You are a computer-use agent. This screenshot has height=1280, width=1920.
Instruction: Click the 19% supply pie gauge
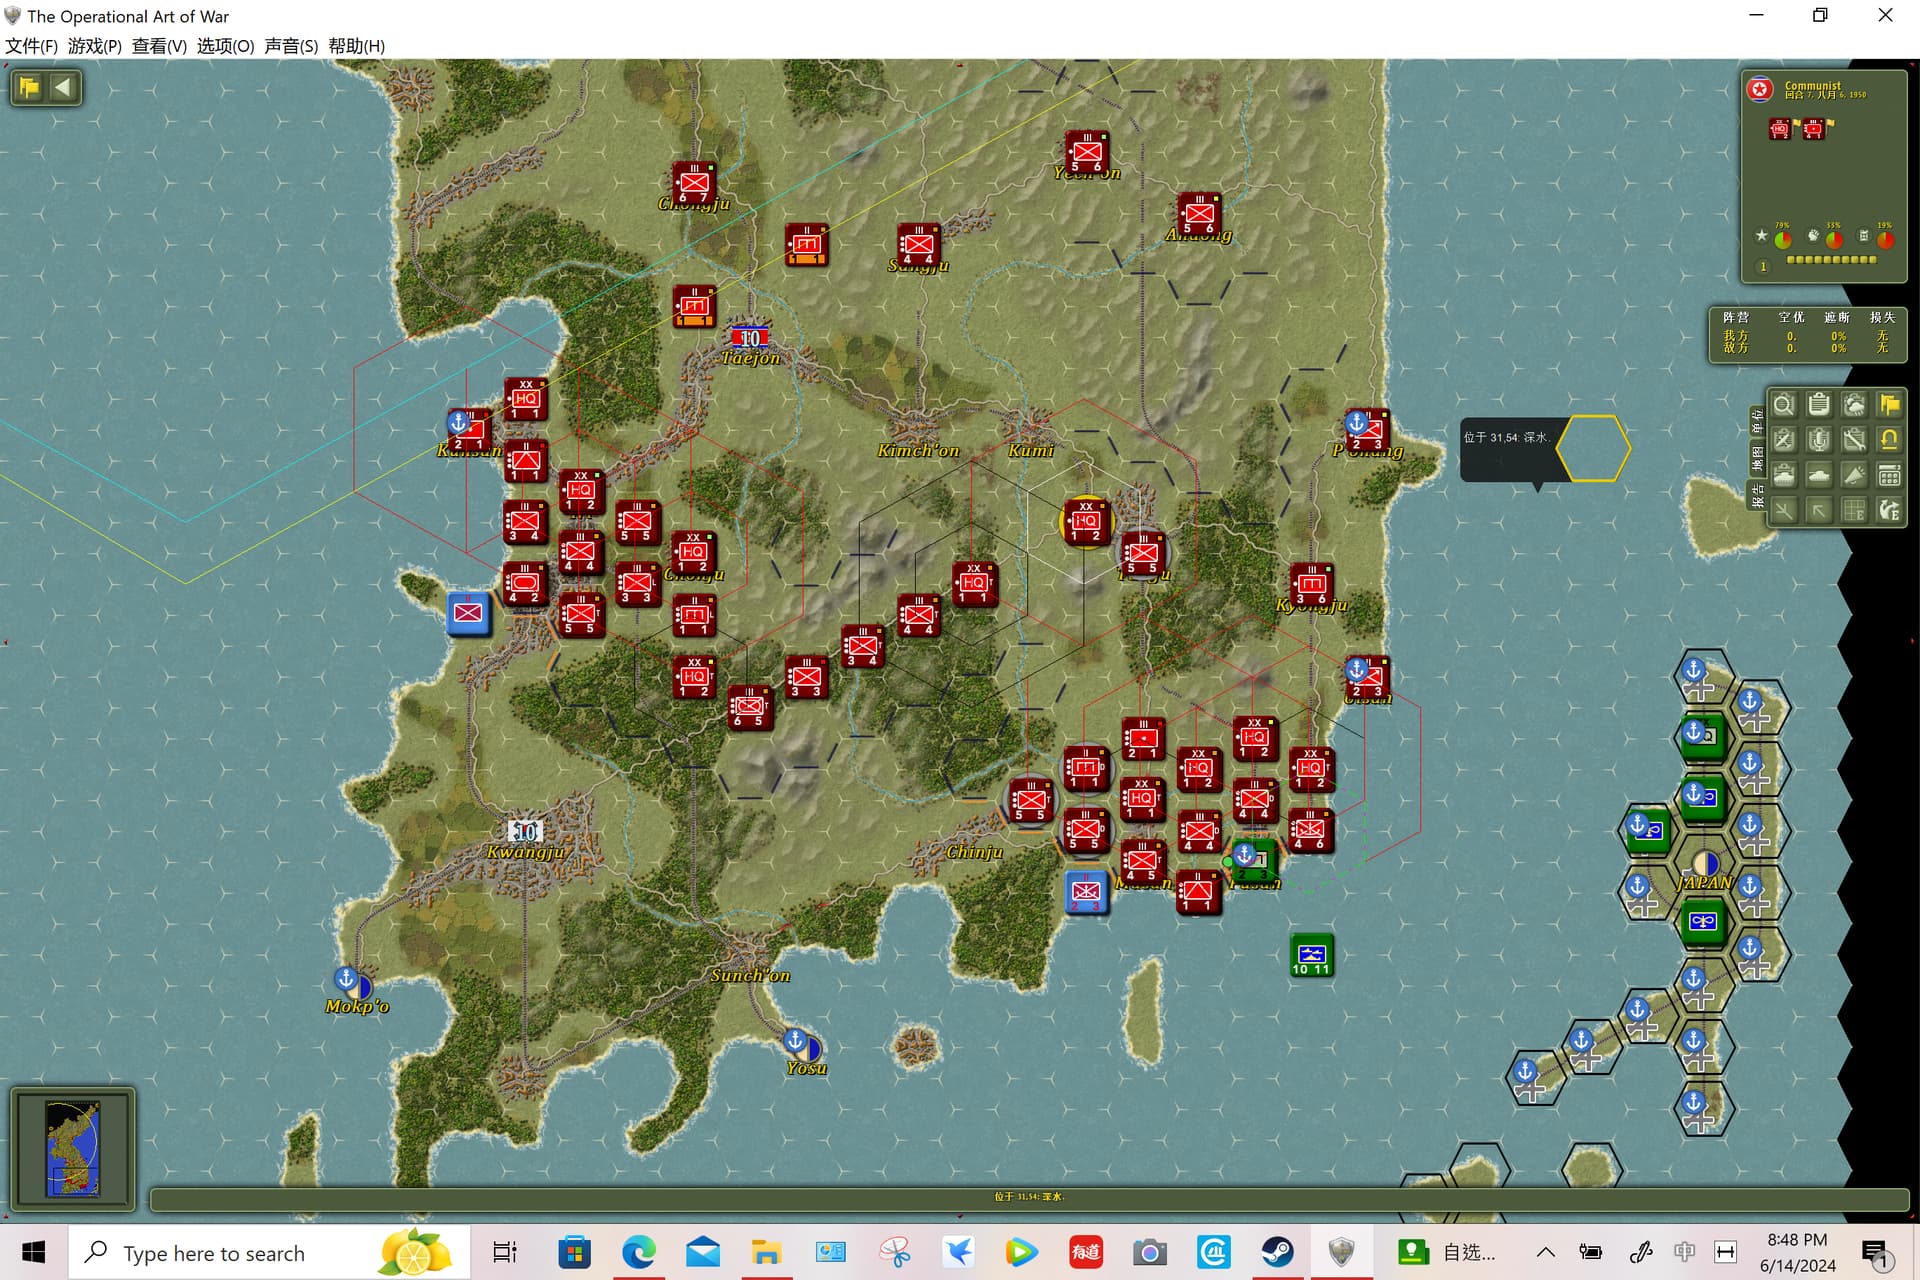pyautogui.click(x=1885, y=239)
